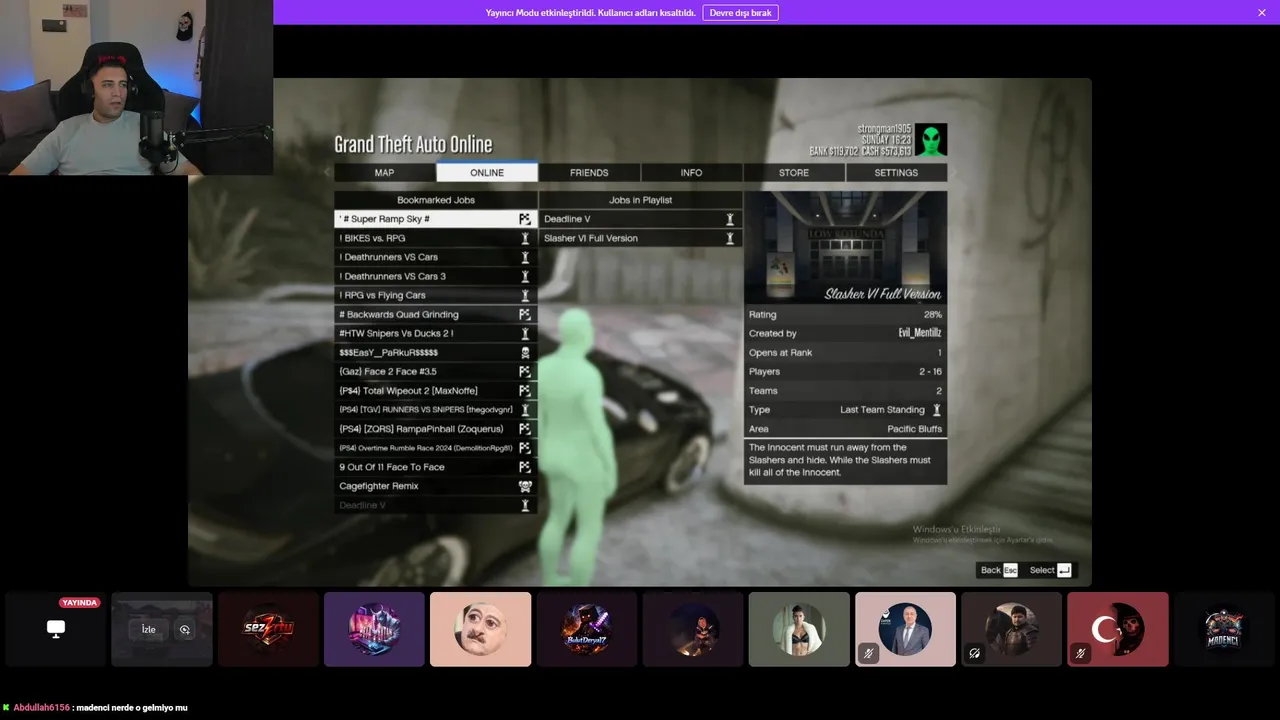1280x720 pixels.
Task: Click the streamer webcam video
Action: (136, 88)
